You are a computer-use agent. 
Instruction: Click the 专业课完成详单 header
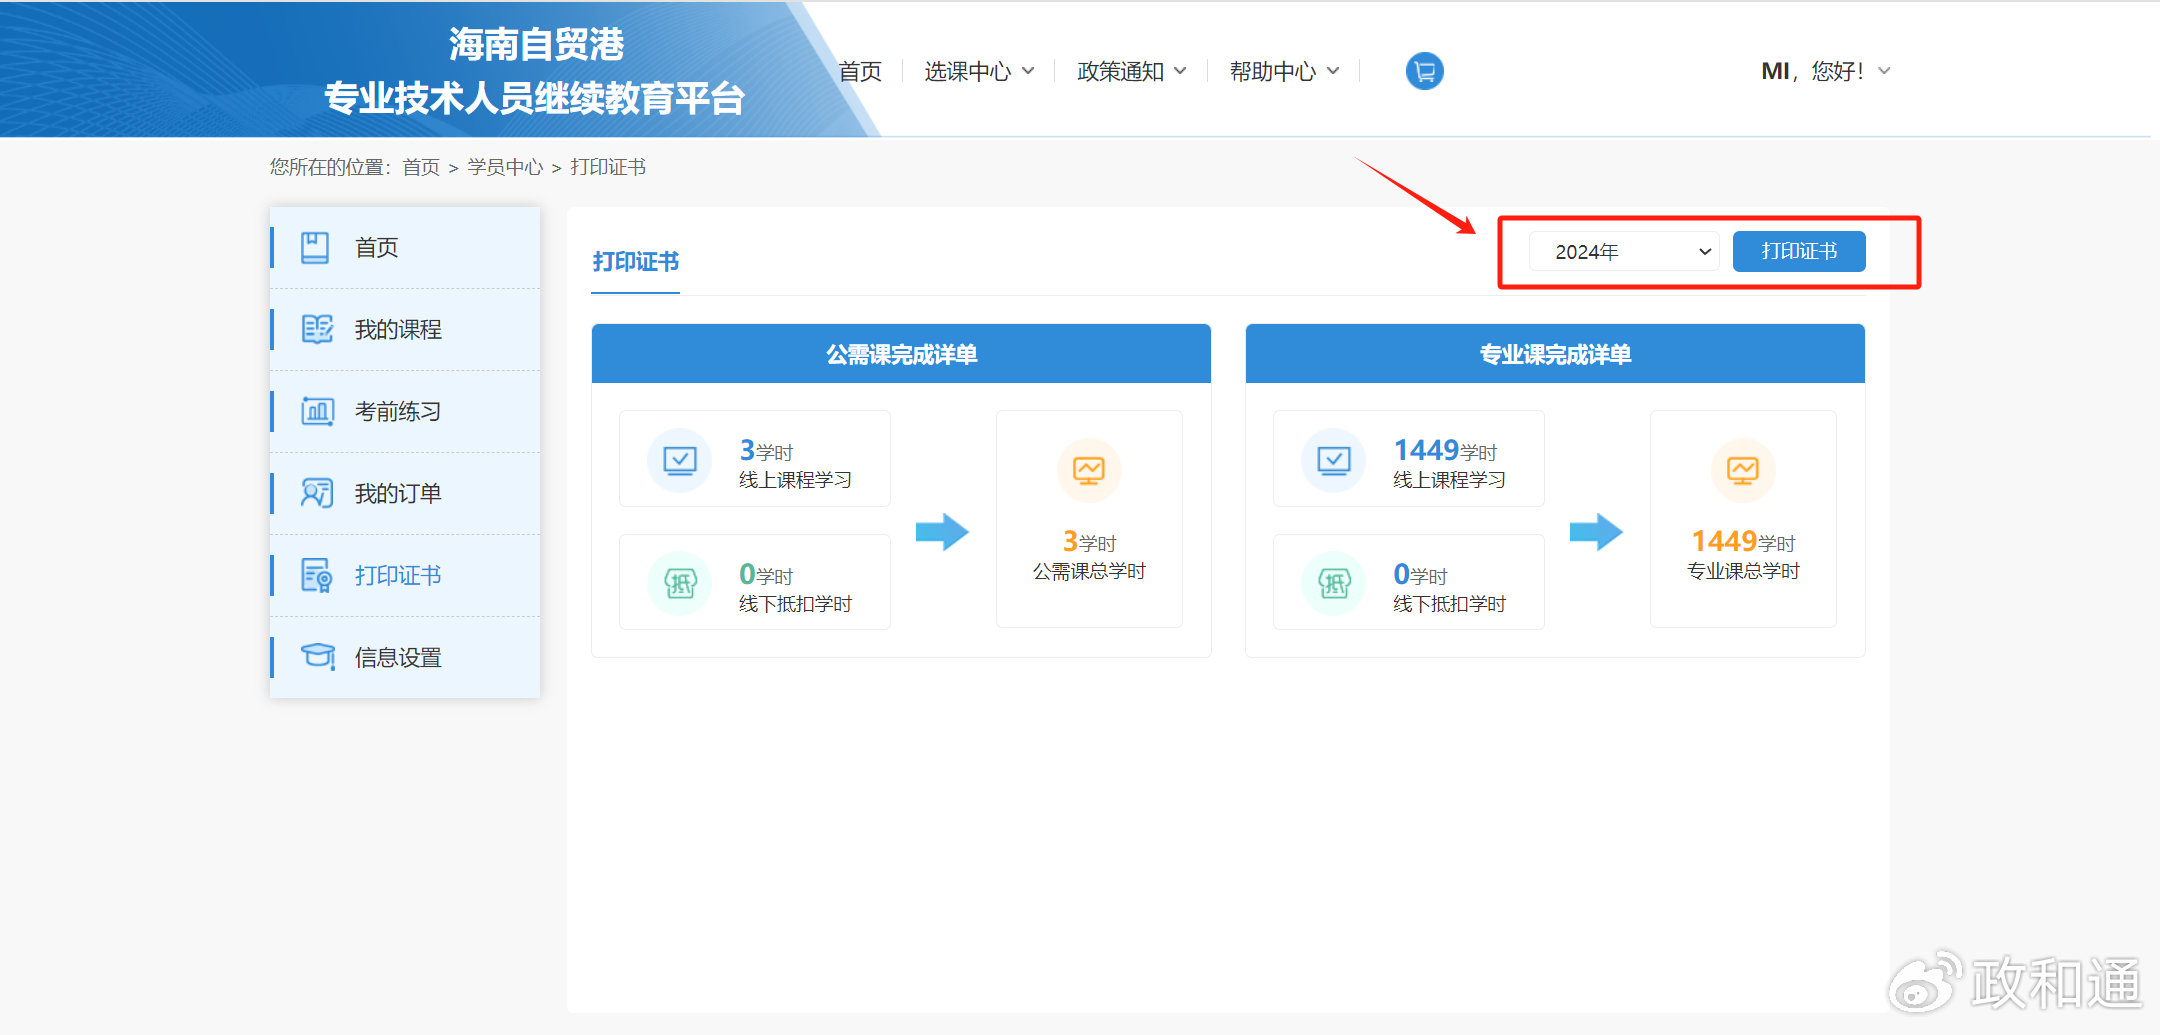[1555, 354]
